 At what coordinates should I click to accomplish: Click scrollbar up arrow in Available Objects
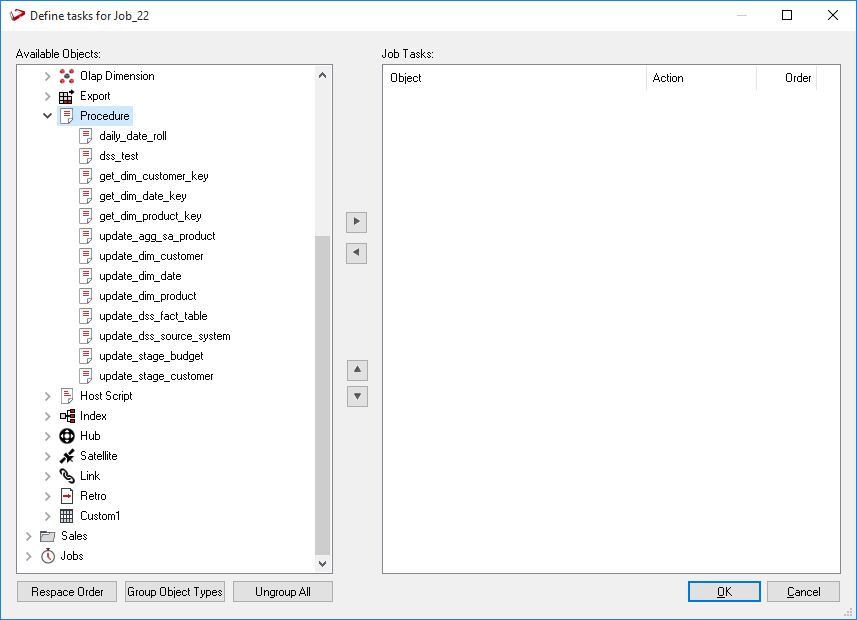pyautogui.click(x=322, y=75)
